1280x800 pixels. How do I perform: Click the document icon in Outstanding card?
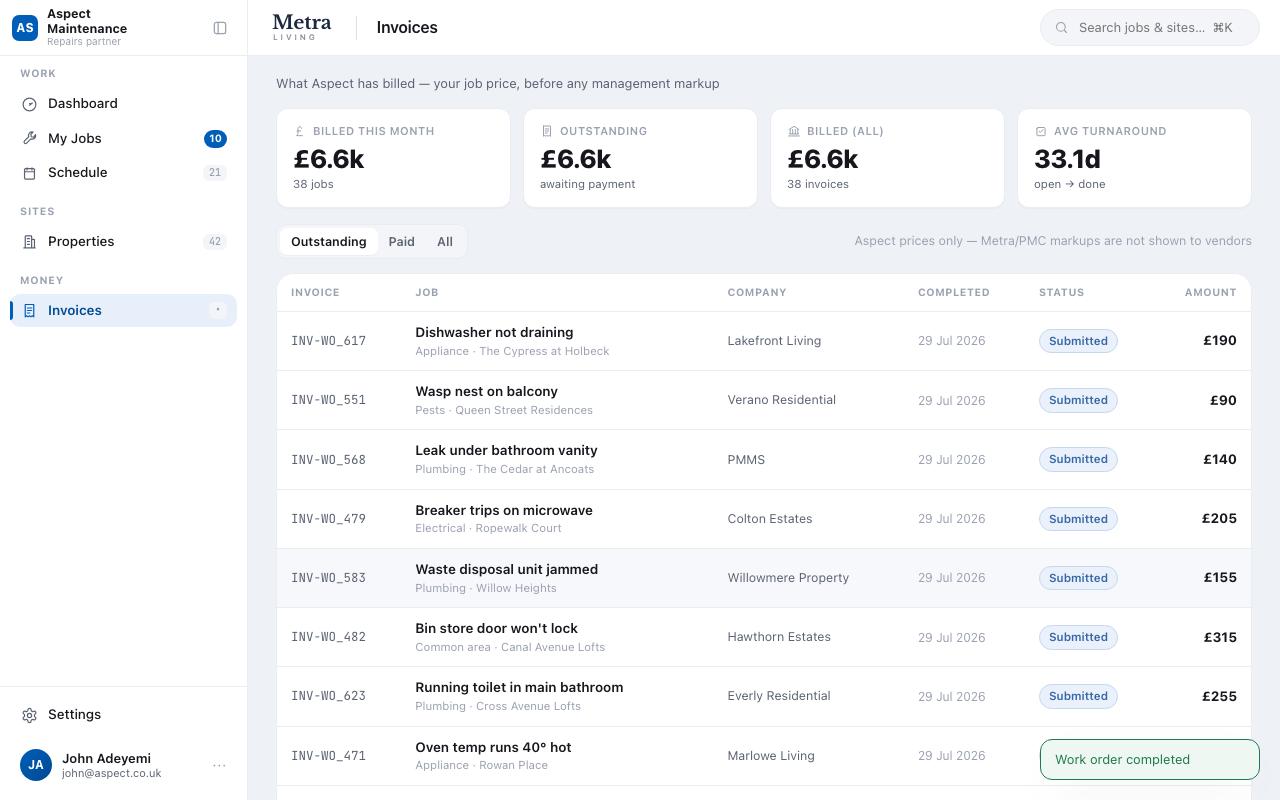[x=546, y=131]
